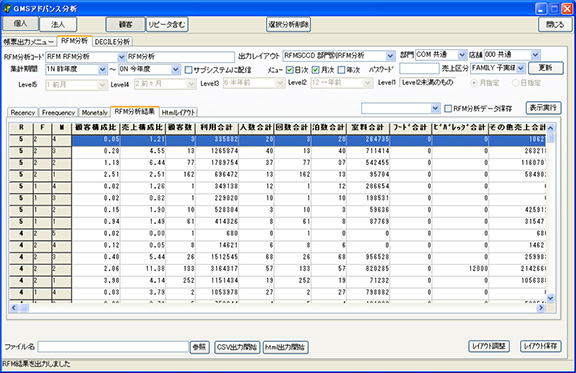Image resolution: width=576 pixels, height=373 pixels.
Task: Click the 参照 browse button
Action: pyautogui.click(x=199, y=347)
